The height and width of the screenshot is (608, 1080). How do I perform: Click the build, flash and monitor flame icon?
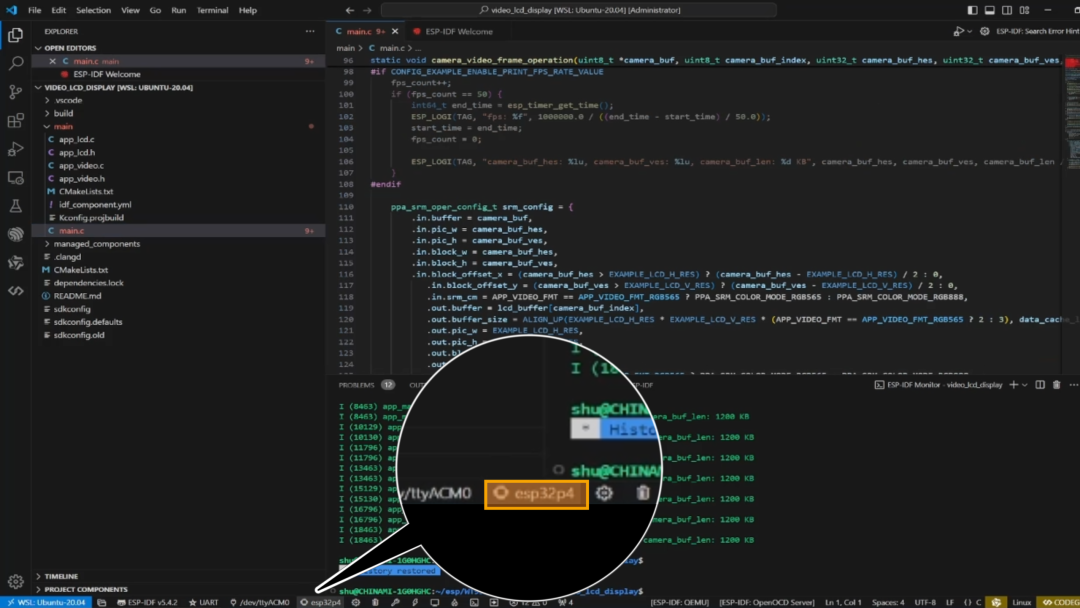pos(455,602)
